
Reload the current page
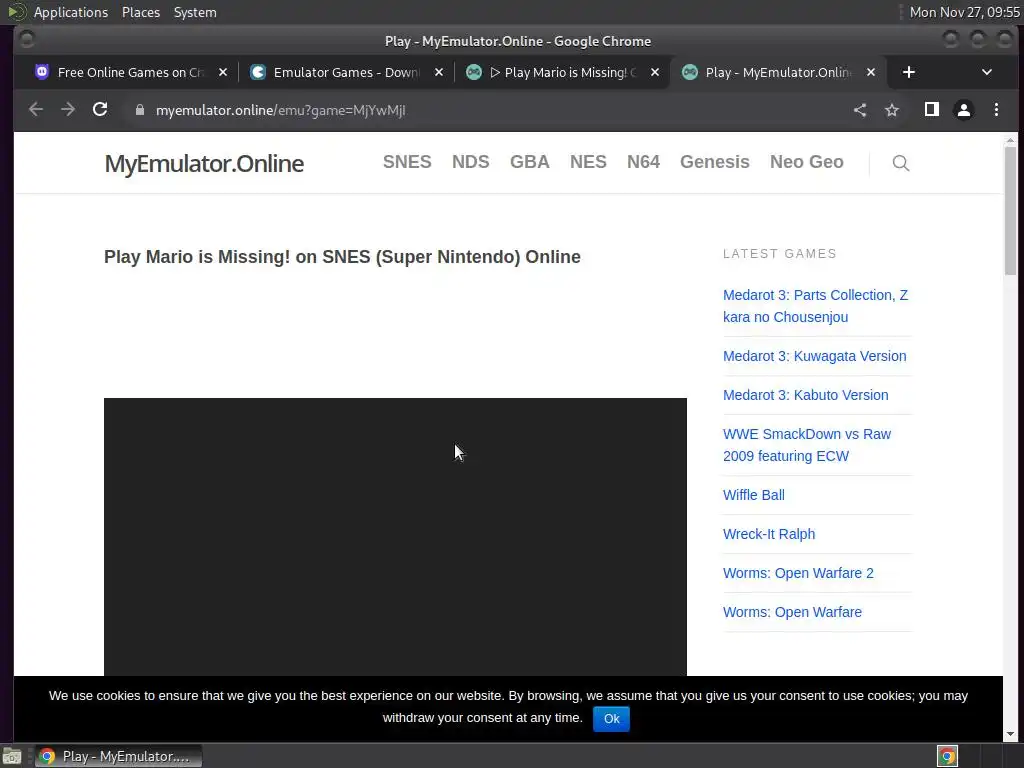pyautogui.click(x=100, y=110)
